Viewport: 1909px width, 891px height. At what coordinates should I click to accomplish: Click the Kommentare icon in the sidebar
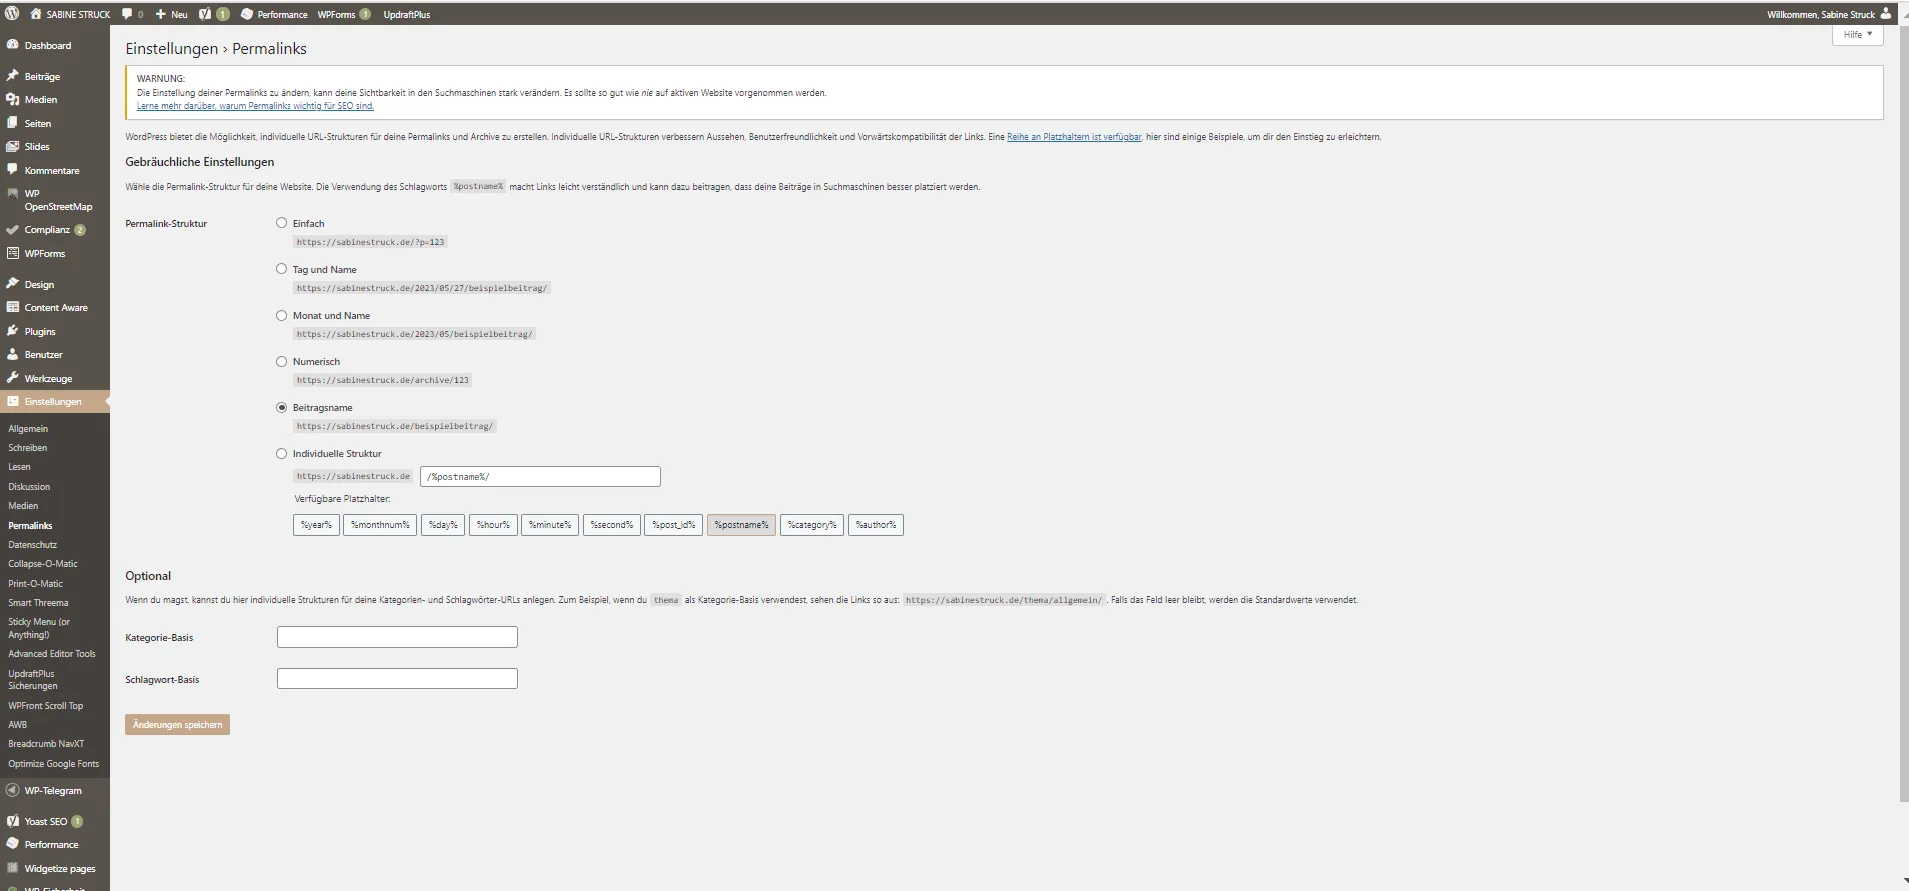13,170
